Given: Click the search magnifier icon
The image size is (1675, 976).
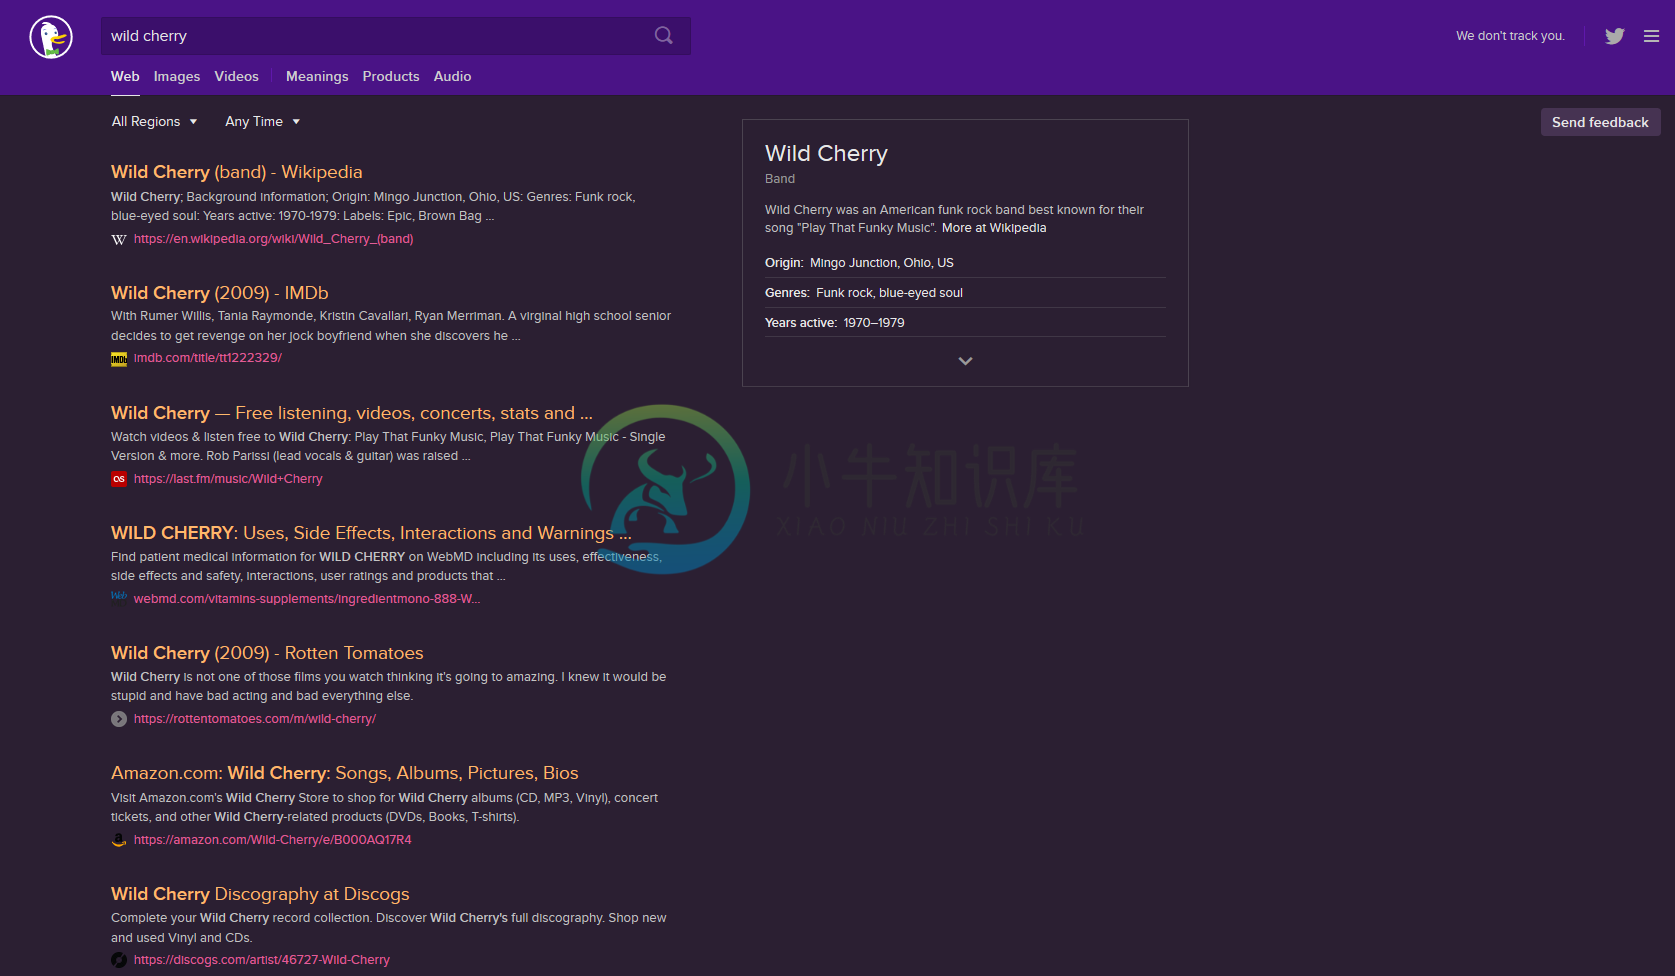Looking at the screenshot, I should [x=663, y=36].
